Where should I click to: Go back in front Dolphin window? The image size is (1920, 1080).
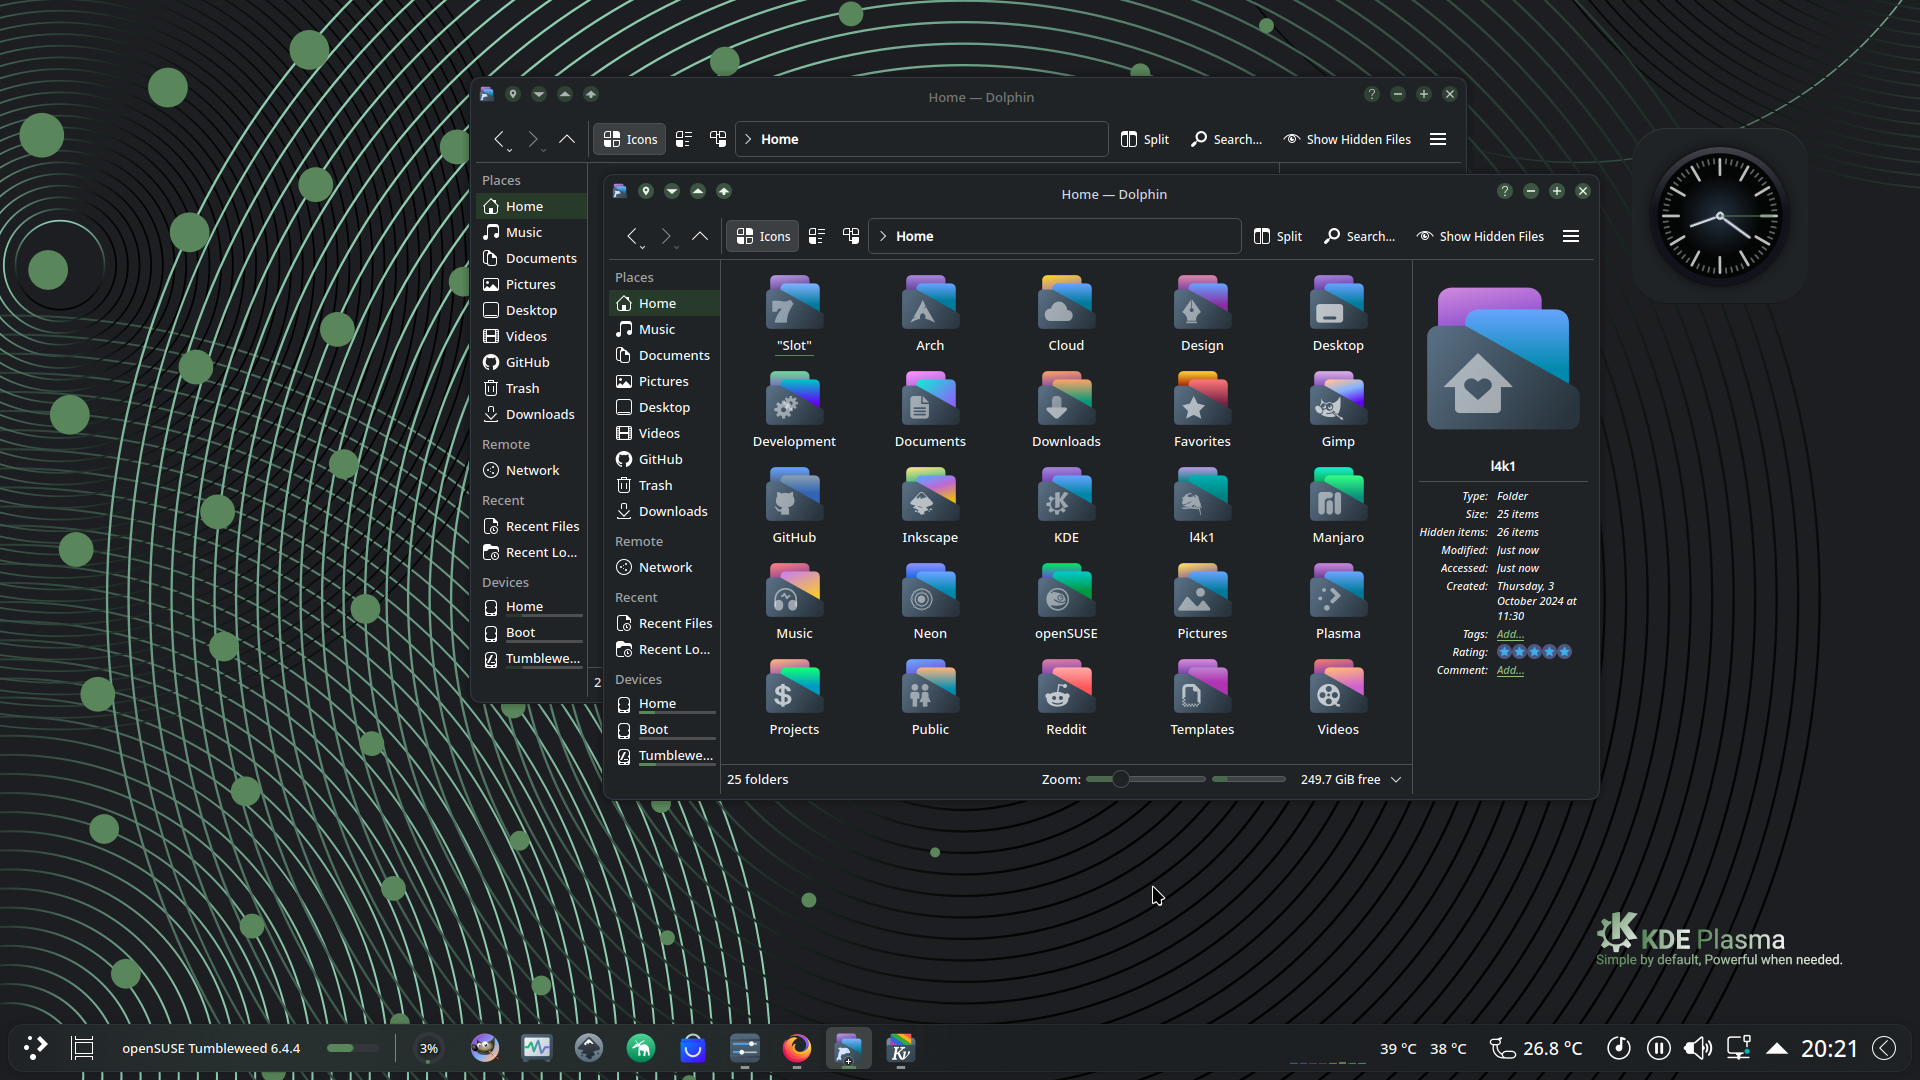(632, 236)
